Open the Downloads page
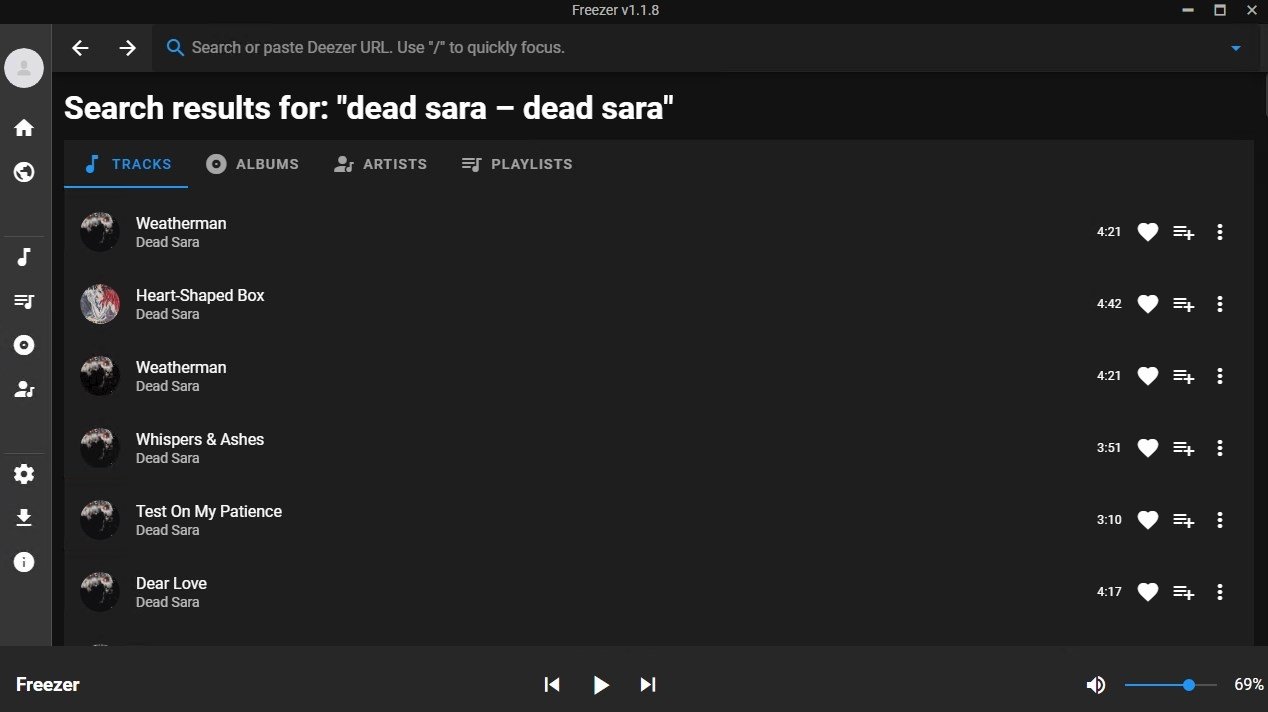 24,518
